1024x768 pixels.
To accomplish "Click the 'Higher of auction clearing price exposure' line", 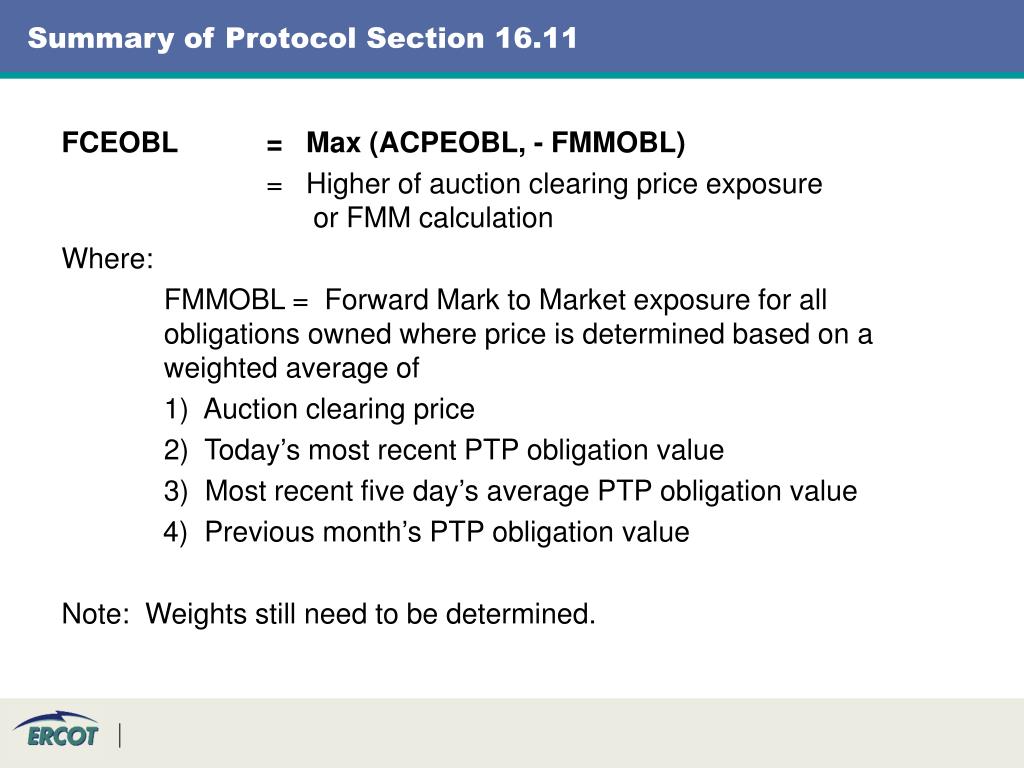I will (x=564, y=184).
